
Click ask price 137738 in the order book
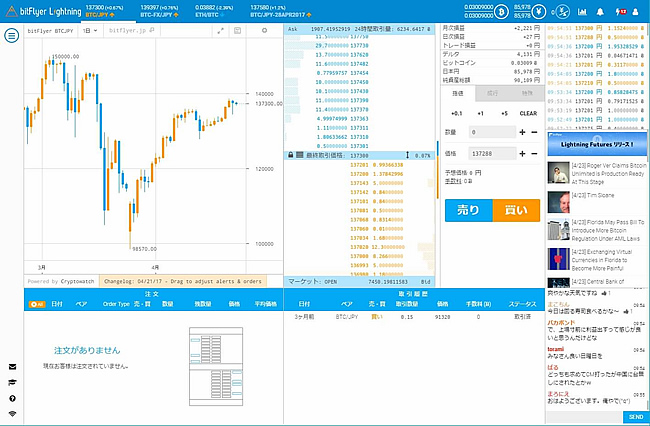coord(359,46)
